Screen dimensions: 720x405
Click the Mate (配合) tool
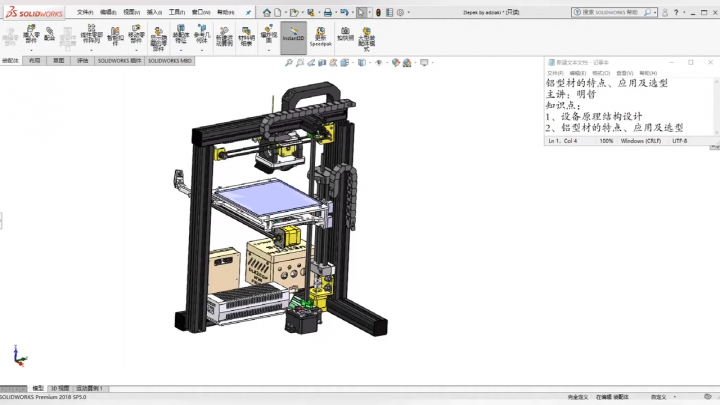[50, 35]
